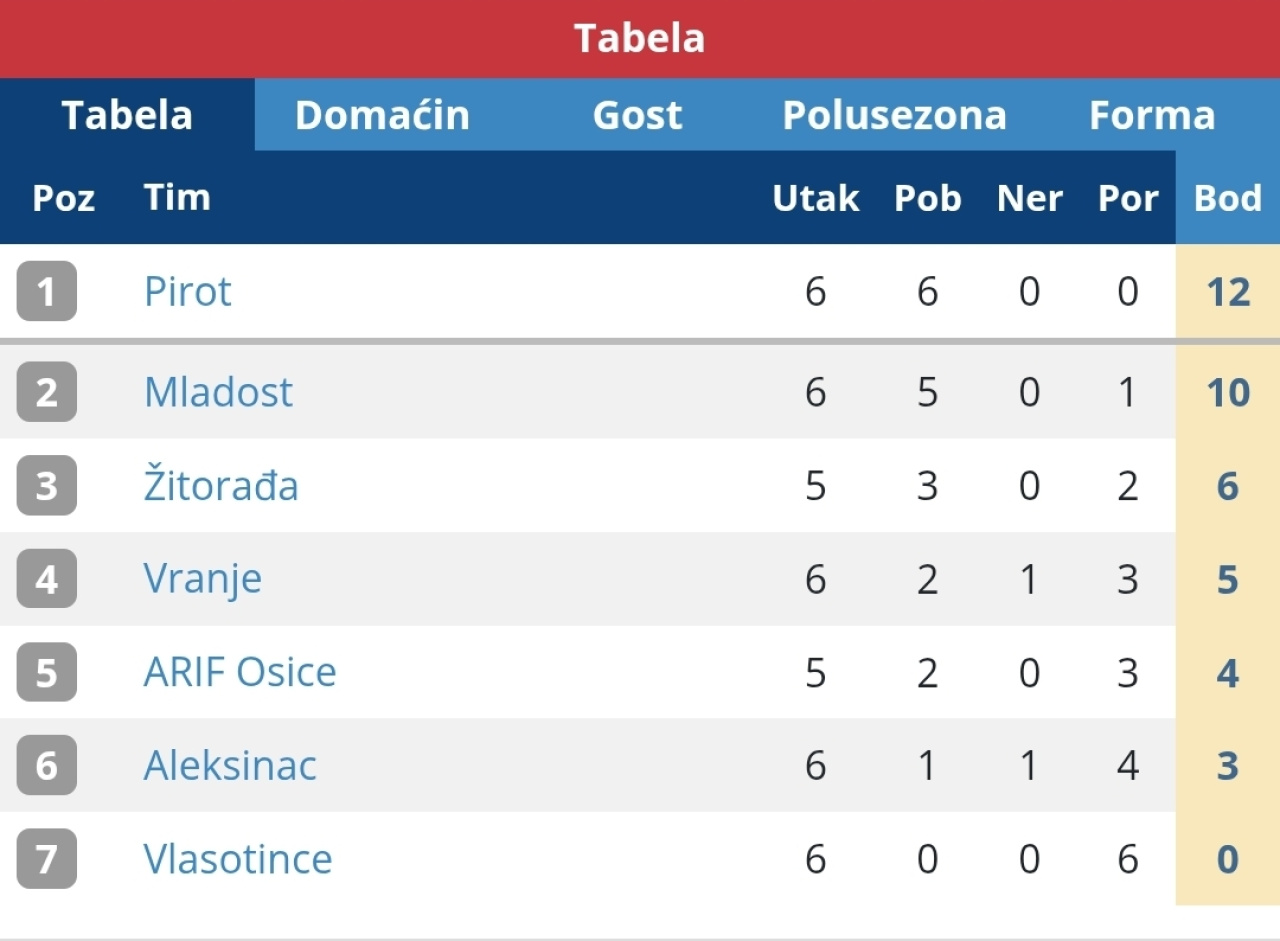
Task: Open the Vlasotince team link
Action: (x=238, y=859)
